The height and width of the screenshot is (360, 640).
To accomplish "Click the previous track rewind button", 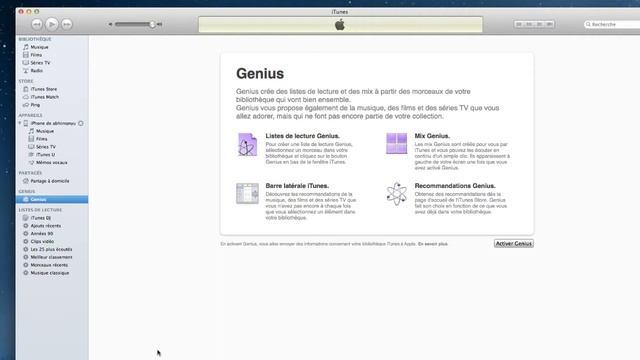I will pyautogui.click(x=37, y=24).
